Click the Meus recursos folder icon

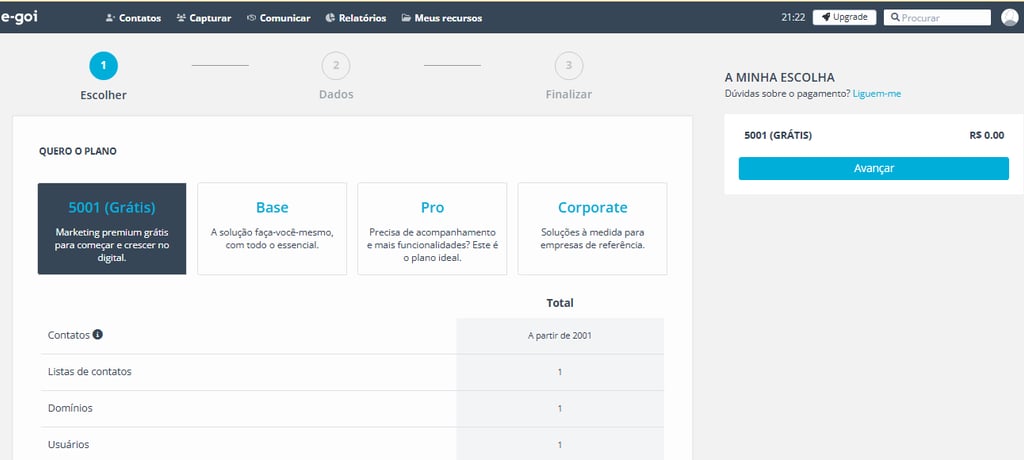point(406,18)
